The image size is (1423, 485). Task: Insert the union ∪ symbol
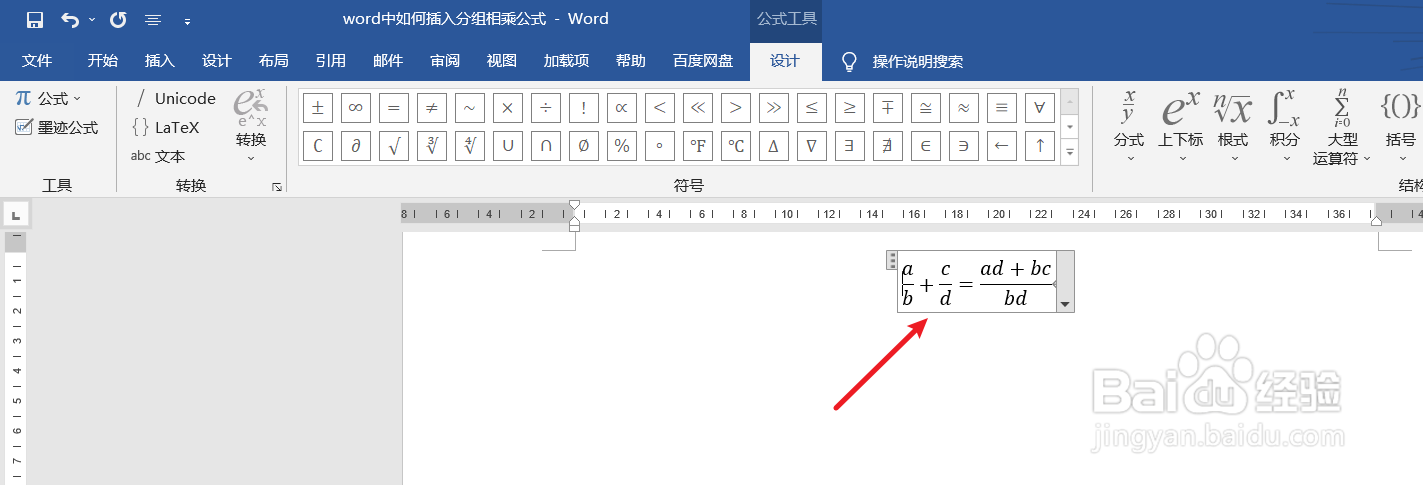point(508,146)
